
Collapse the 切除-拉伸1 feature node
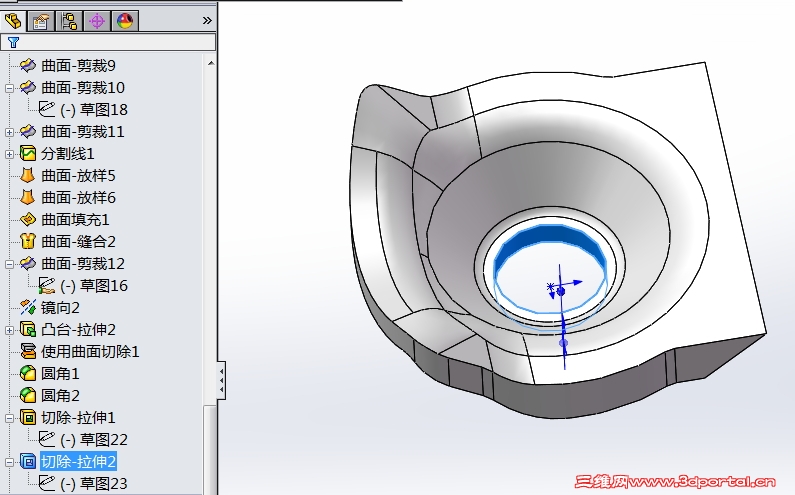click(9, 418)
